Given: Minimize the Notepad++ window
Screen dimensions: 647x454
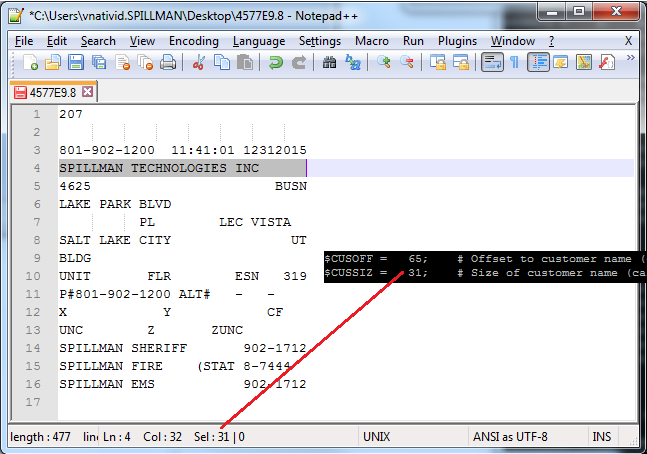Looking at the screenshot, I should click(x=552, y=11).
